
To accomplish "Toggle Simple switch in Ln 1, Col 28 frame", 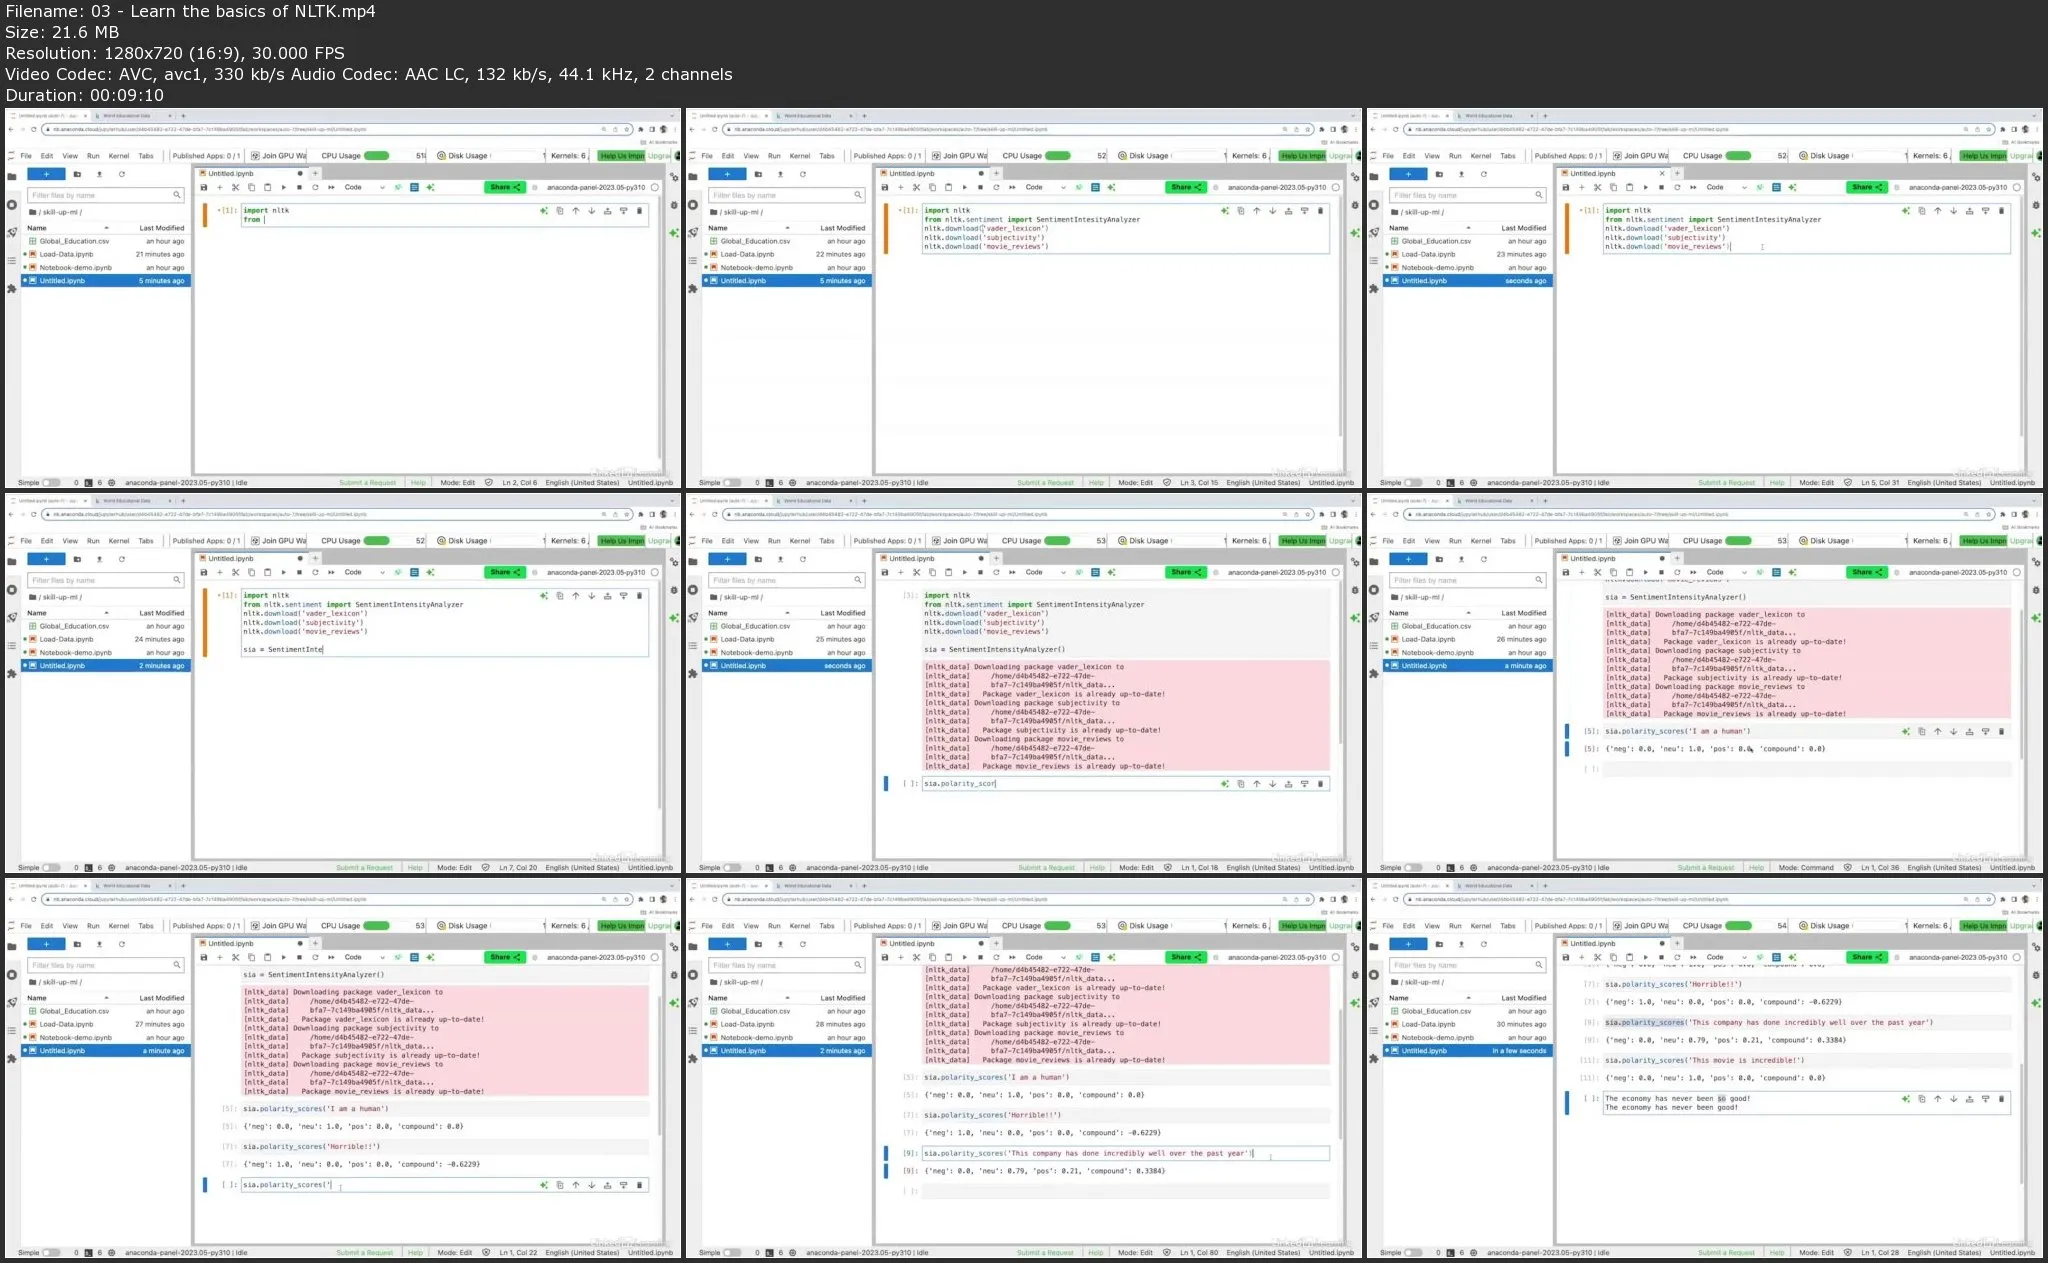I will tap(1413, 1253).
